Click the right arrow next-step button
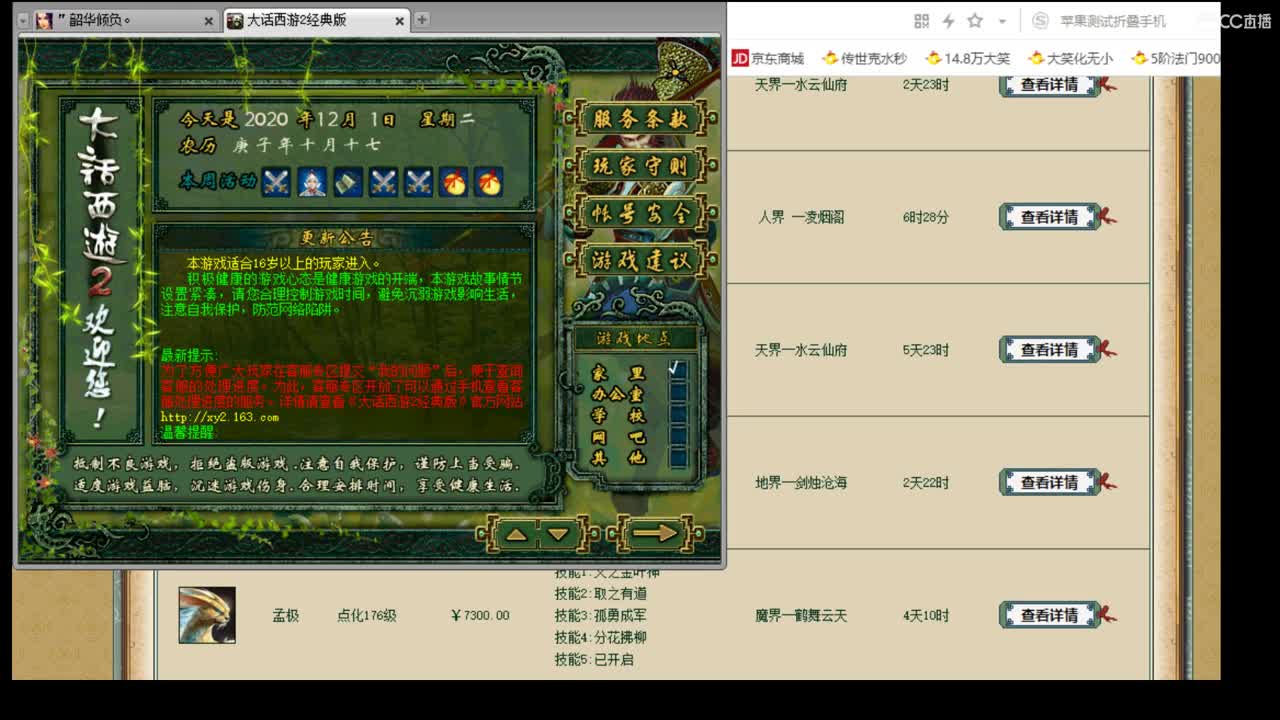Image resolution: width=1280 pixels, height=720 pixels. pos(655,534)
